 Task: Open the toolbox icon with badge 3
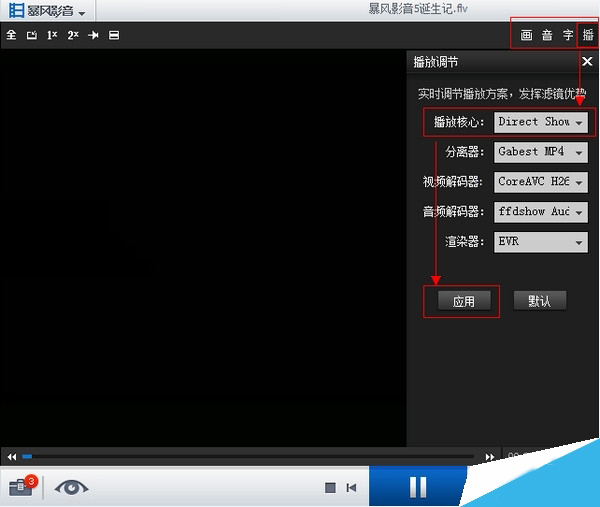click(x=23, y=487)
